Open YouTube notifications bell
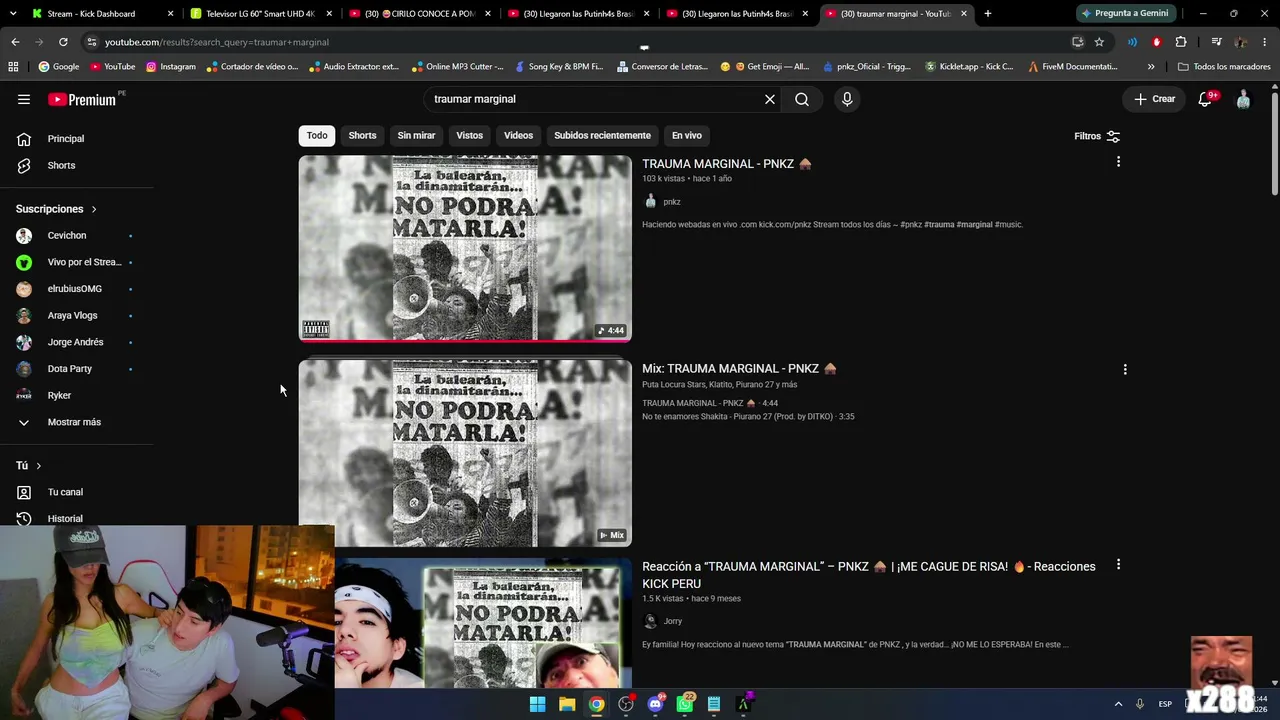 pyautogui.click(x=1206, y=99)
